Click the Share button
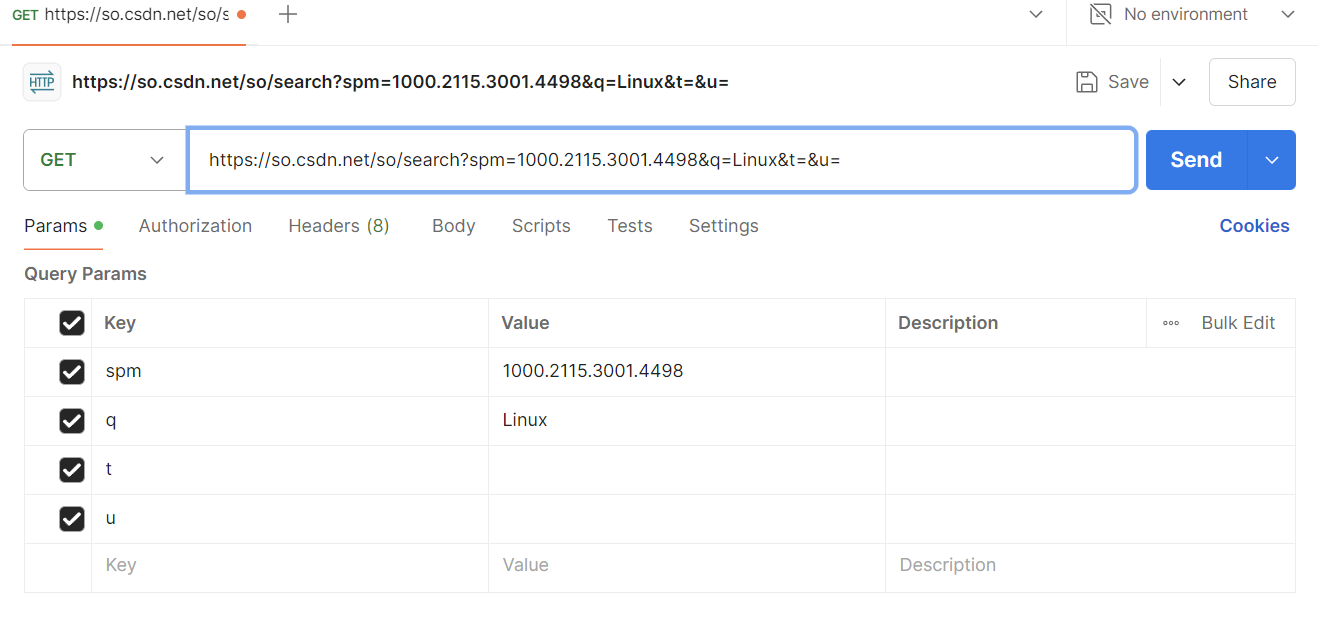This screenshot has height=636, width=1318. point(1252,82)
